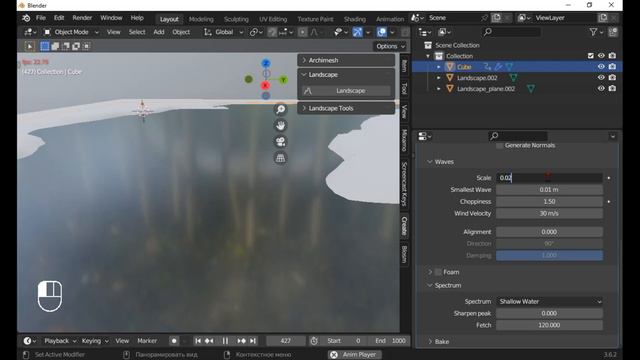
Task: Toggle the overlays button in viewport header
Action: click(x=382, y=32)
